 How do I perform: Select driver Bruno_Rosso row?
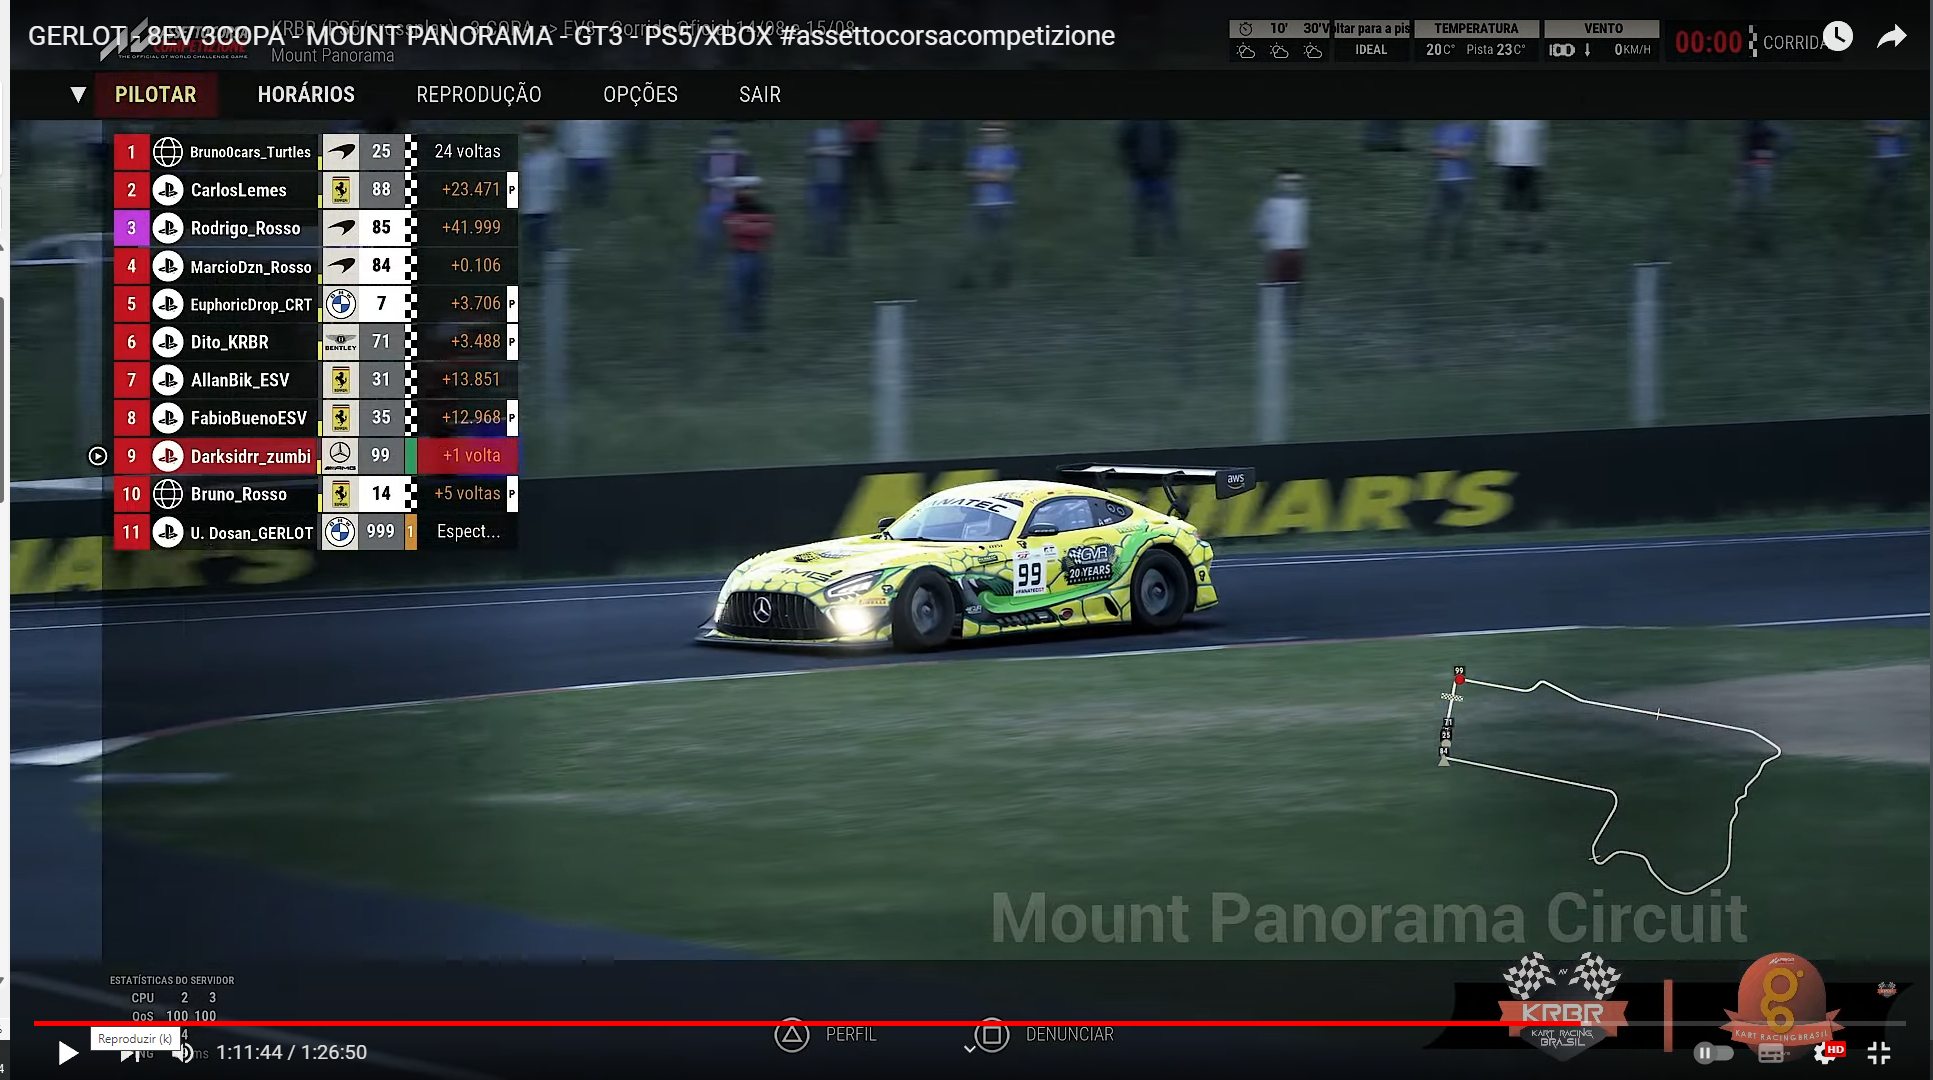(315, 494)
